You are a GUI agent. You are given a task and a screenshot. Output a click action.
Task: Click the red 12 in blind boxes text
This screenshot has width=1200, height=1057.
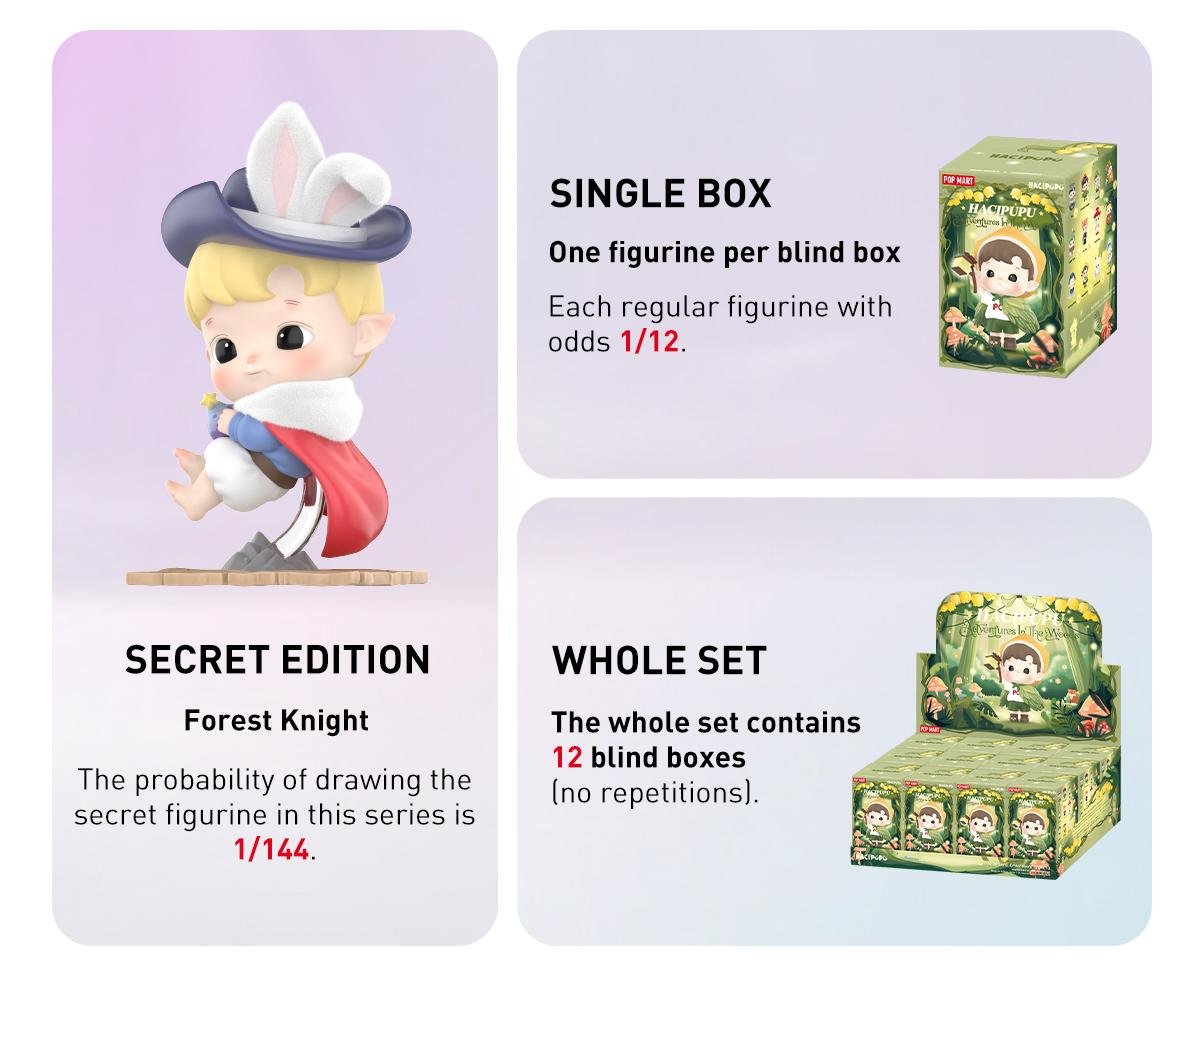567,757
